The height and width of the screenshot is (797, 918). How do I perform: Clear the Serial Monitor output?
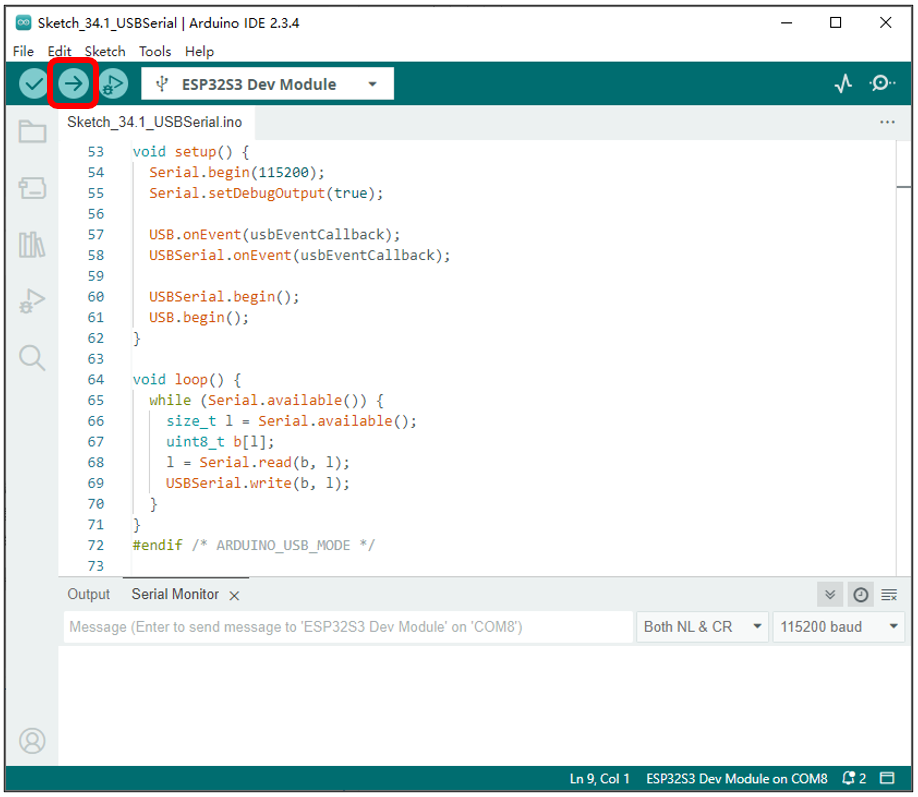coord(889,595)
